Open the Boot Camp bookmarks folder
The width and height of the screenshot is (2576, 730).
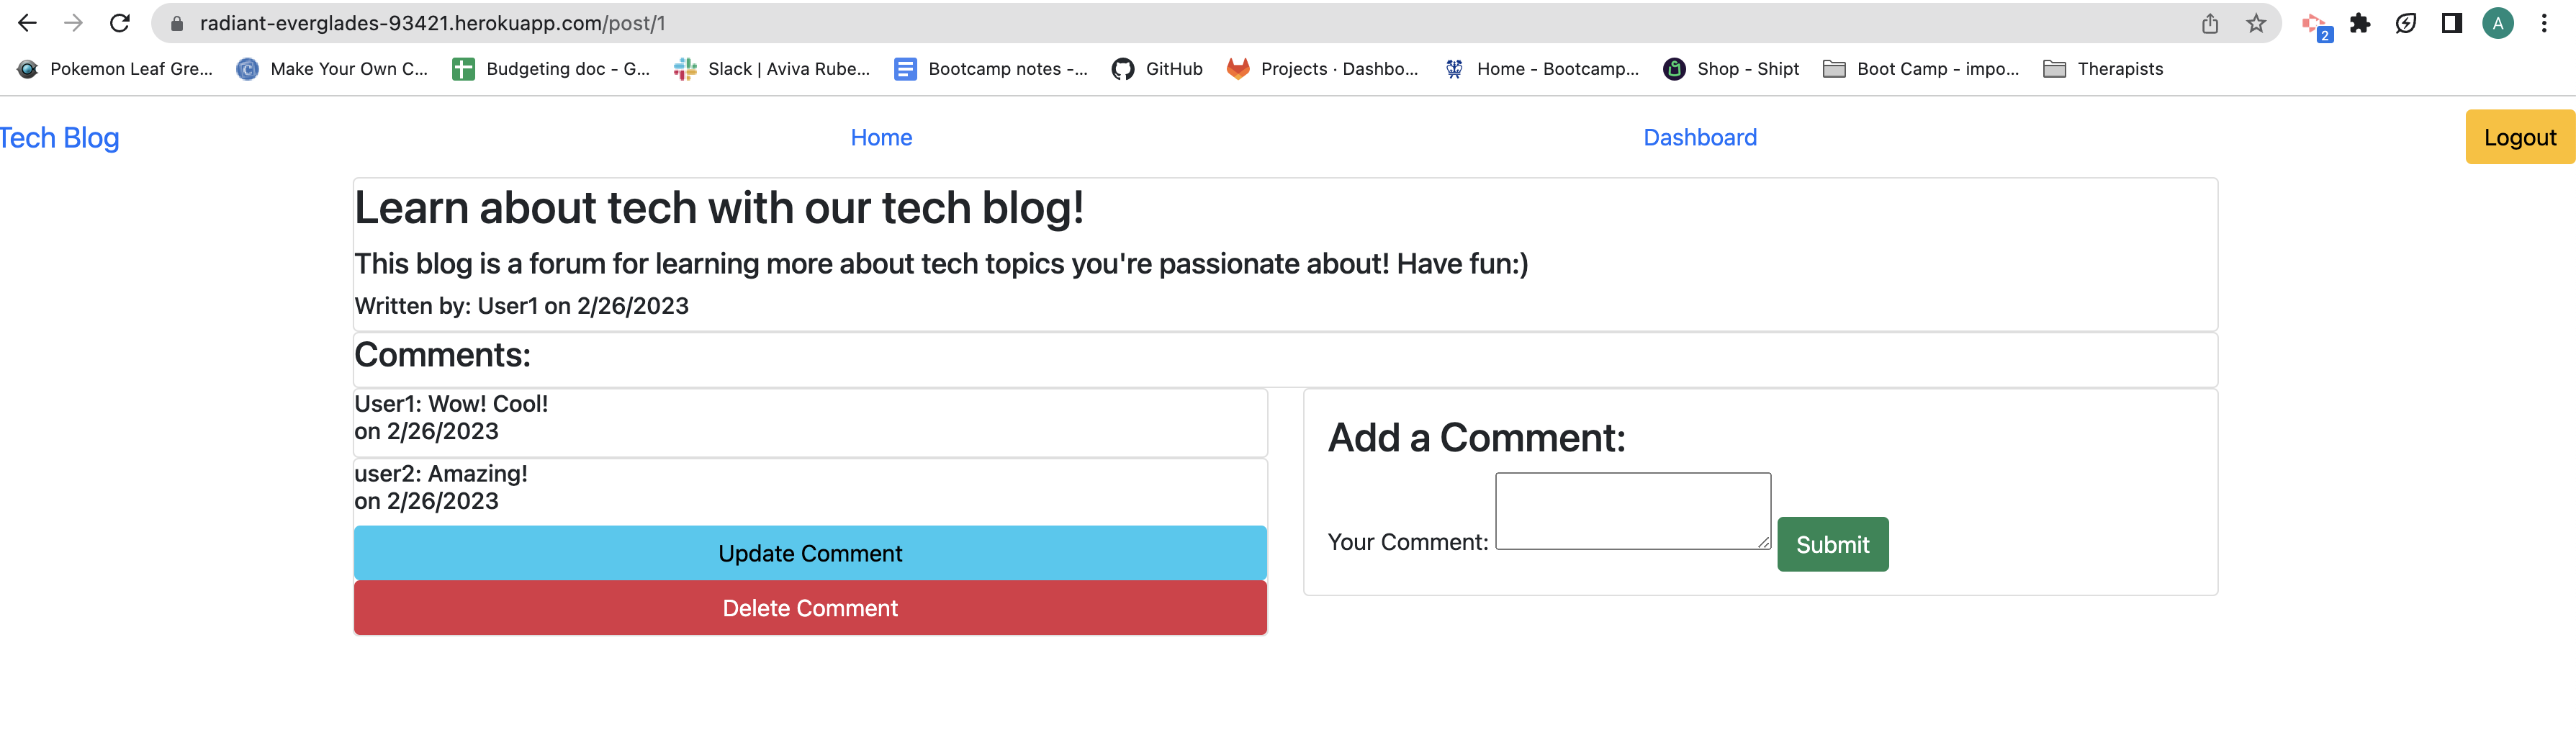[1920, 68]
